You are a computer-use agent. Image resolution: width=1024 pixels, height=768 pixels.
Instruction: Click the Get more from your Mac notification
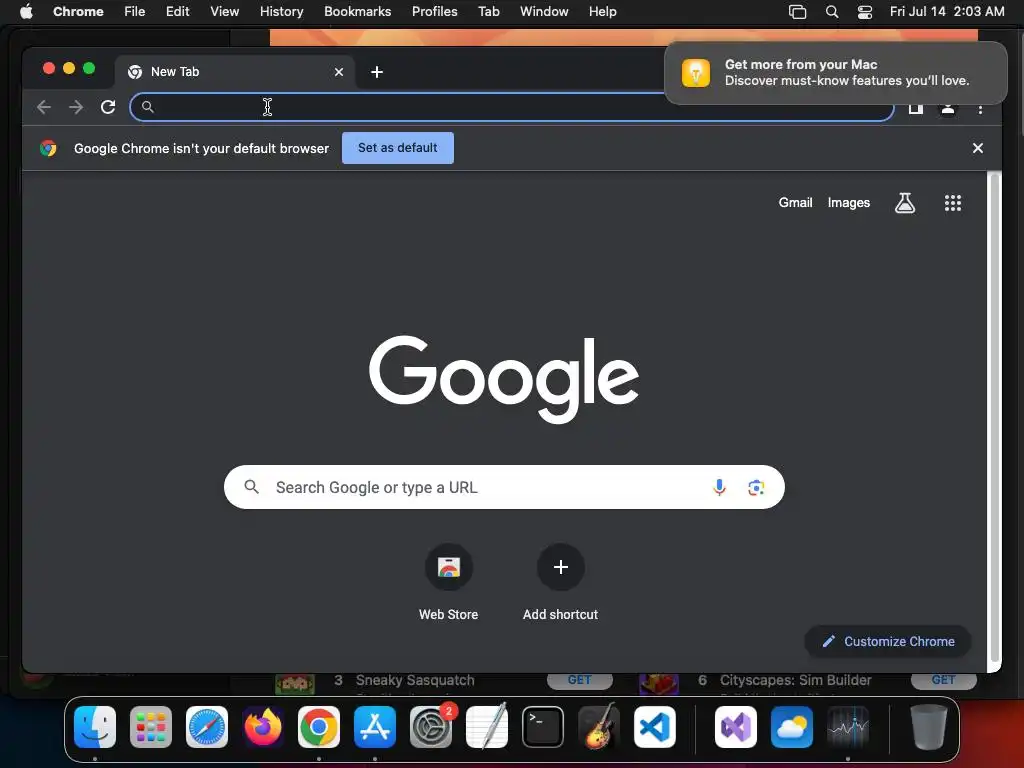[x=836, y=73]
